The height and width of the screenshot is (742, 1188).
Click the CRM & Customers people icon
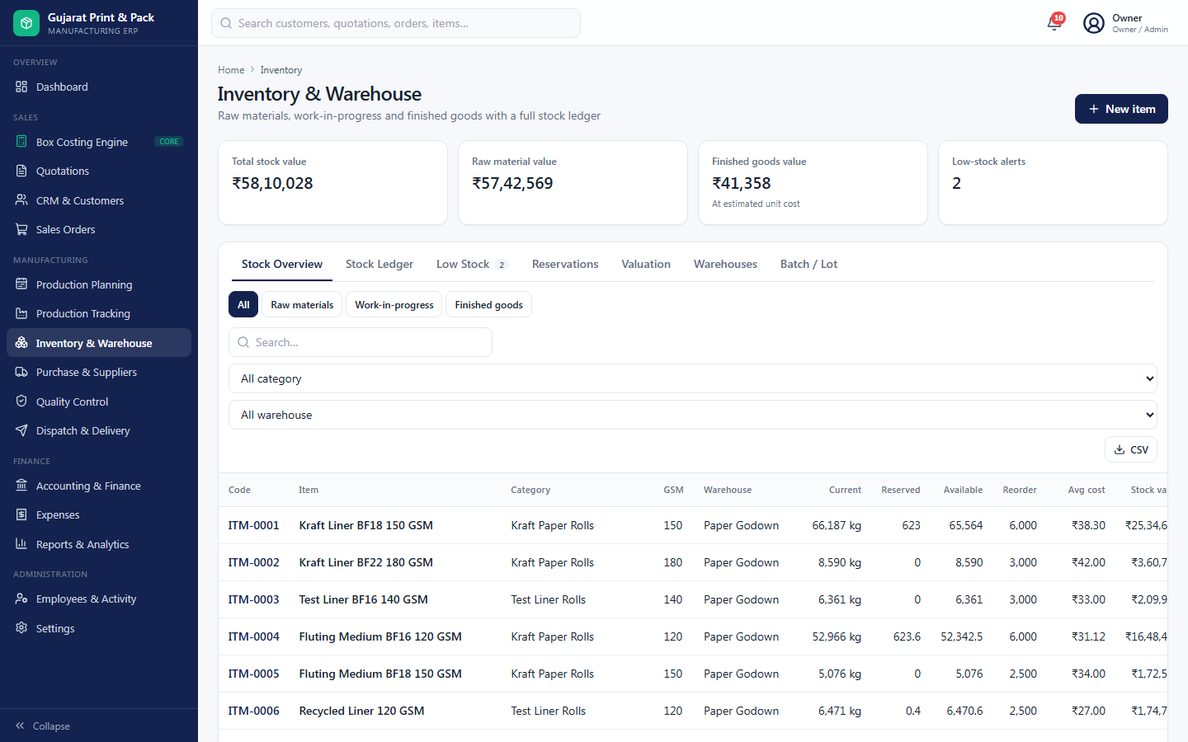pyautogui.click(x=21, y=200)
